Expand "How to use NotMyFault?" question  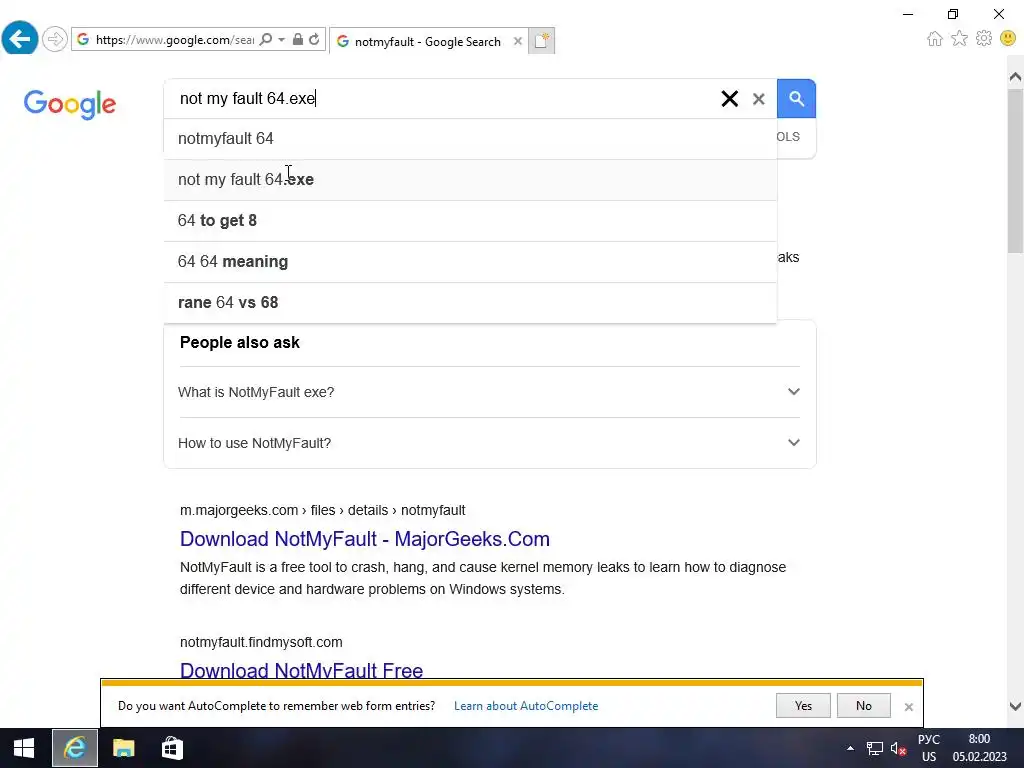[x=489, y=443]
